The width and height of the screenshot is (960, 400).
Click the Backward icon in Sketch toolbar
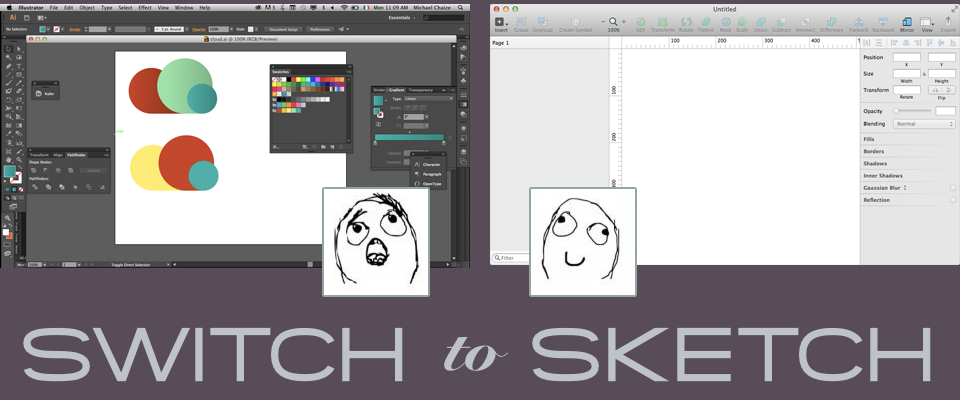click(883, 21)
